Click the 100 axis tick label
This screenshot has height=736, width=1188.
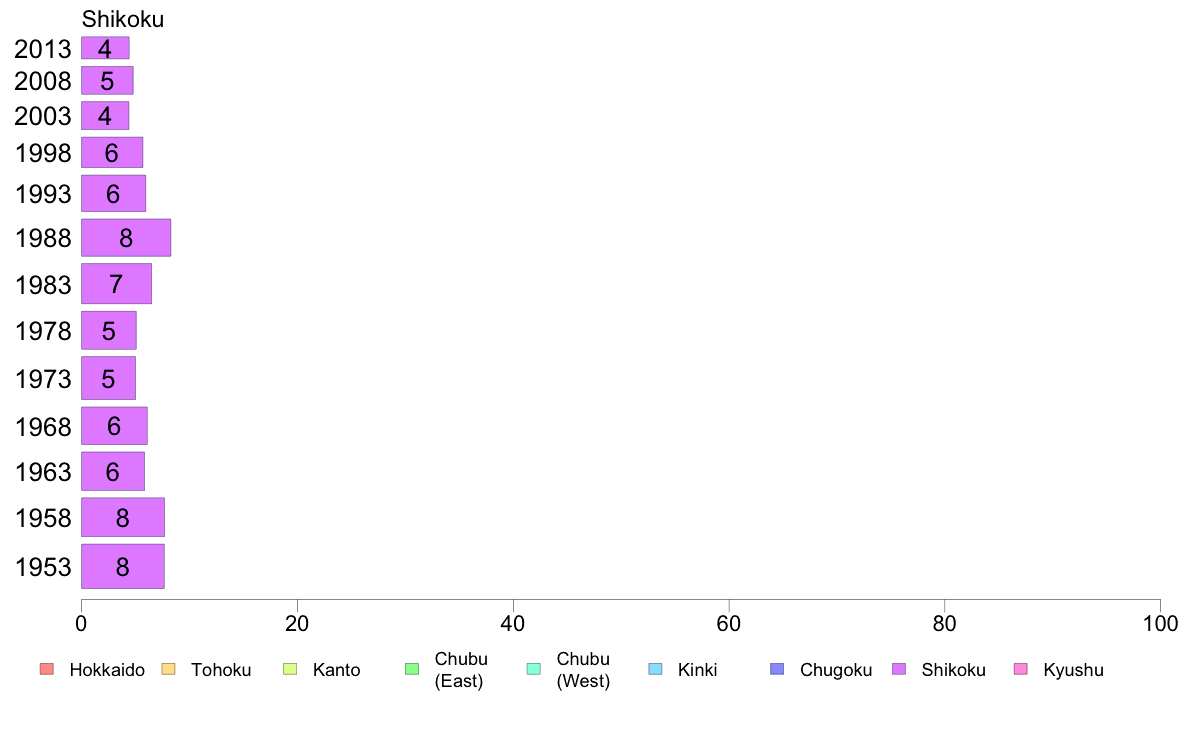pos(1160,624)
